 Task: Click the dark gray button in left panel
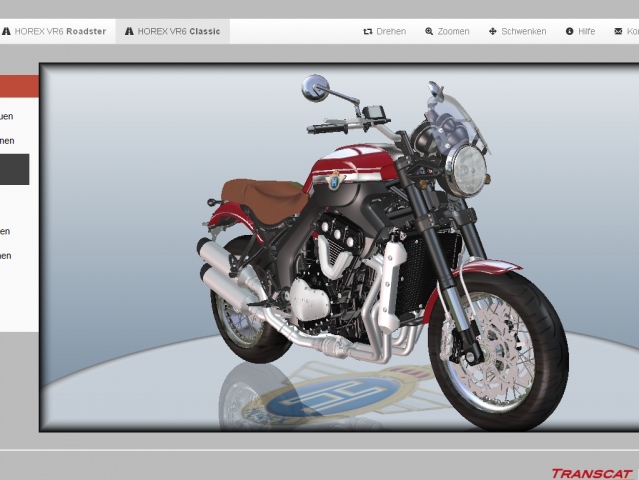pos(14,169)
